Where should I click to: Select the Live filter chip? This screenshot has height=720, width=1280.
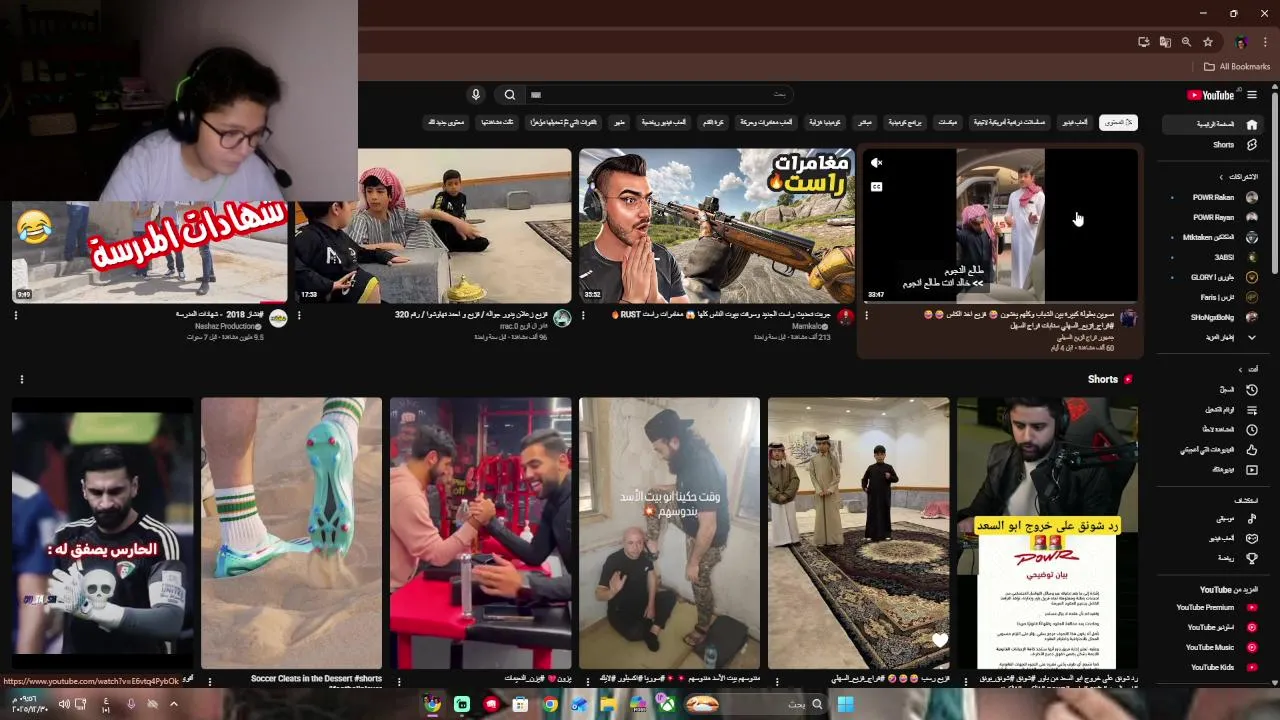coord(865,122)
